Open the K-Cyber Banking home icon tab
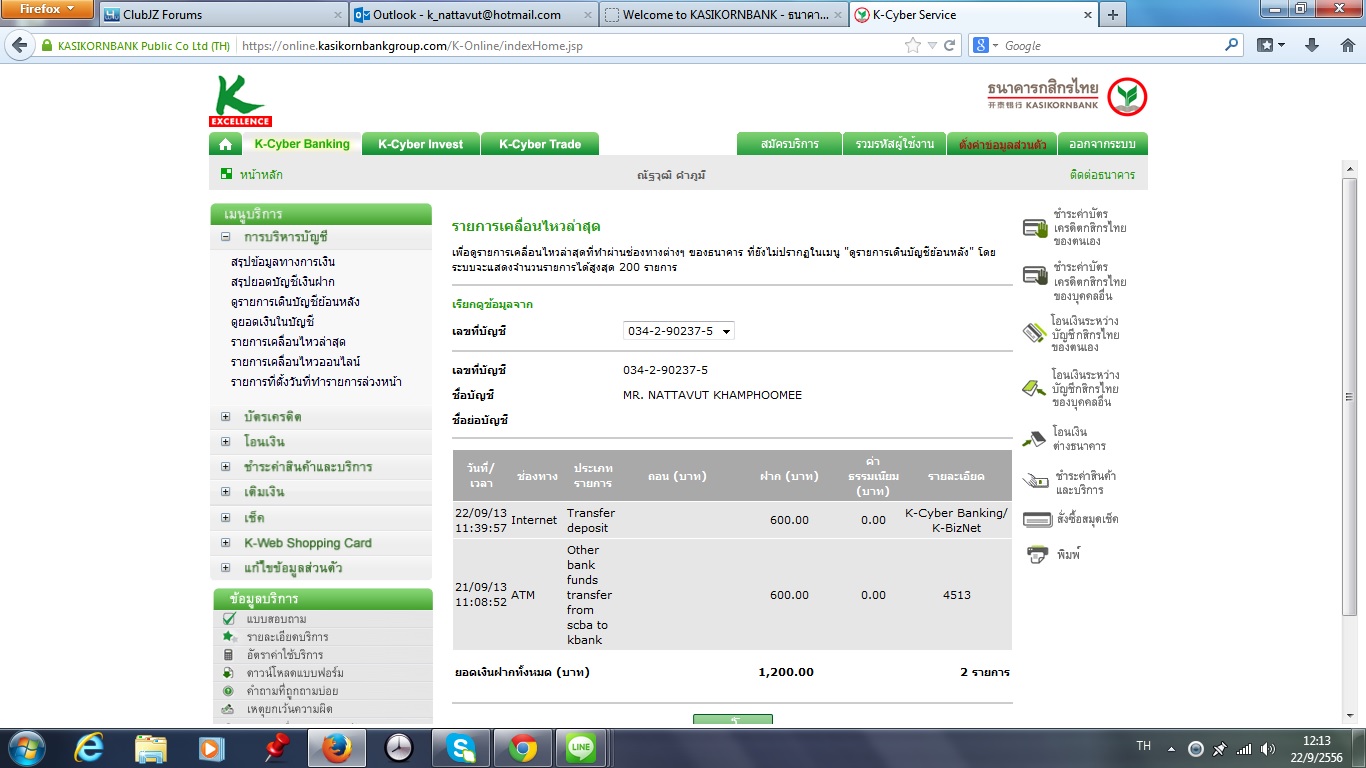This screenshot has width=1366, height=768. coord(225,144)
